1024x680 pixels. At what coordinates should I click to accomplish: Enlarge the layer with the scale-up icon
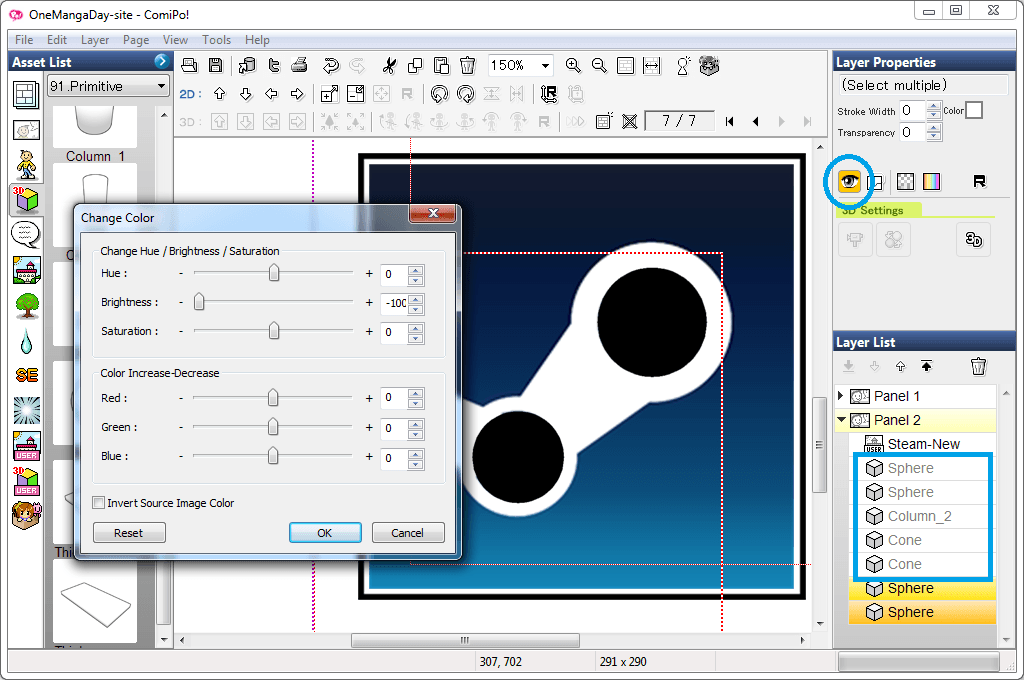point(330,94)
